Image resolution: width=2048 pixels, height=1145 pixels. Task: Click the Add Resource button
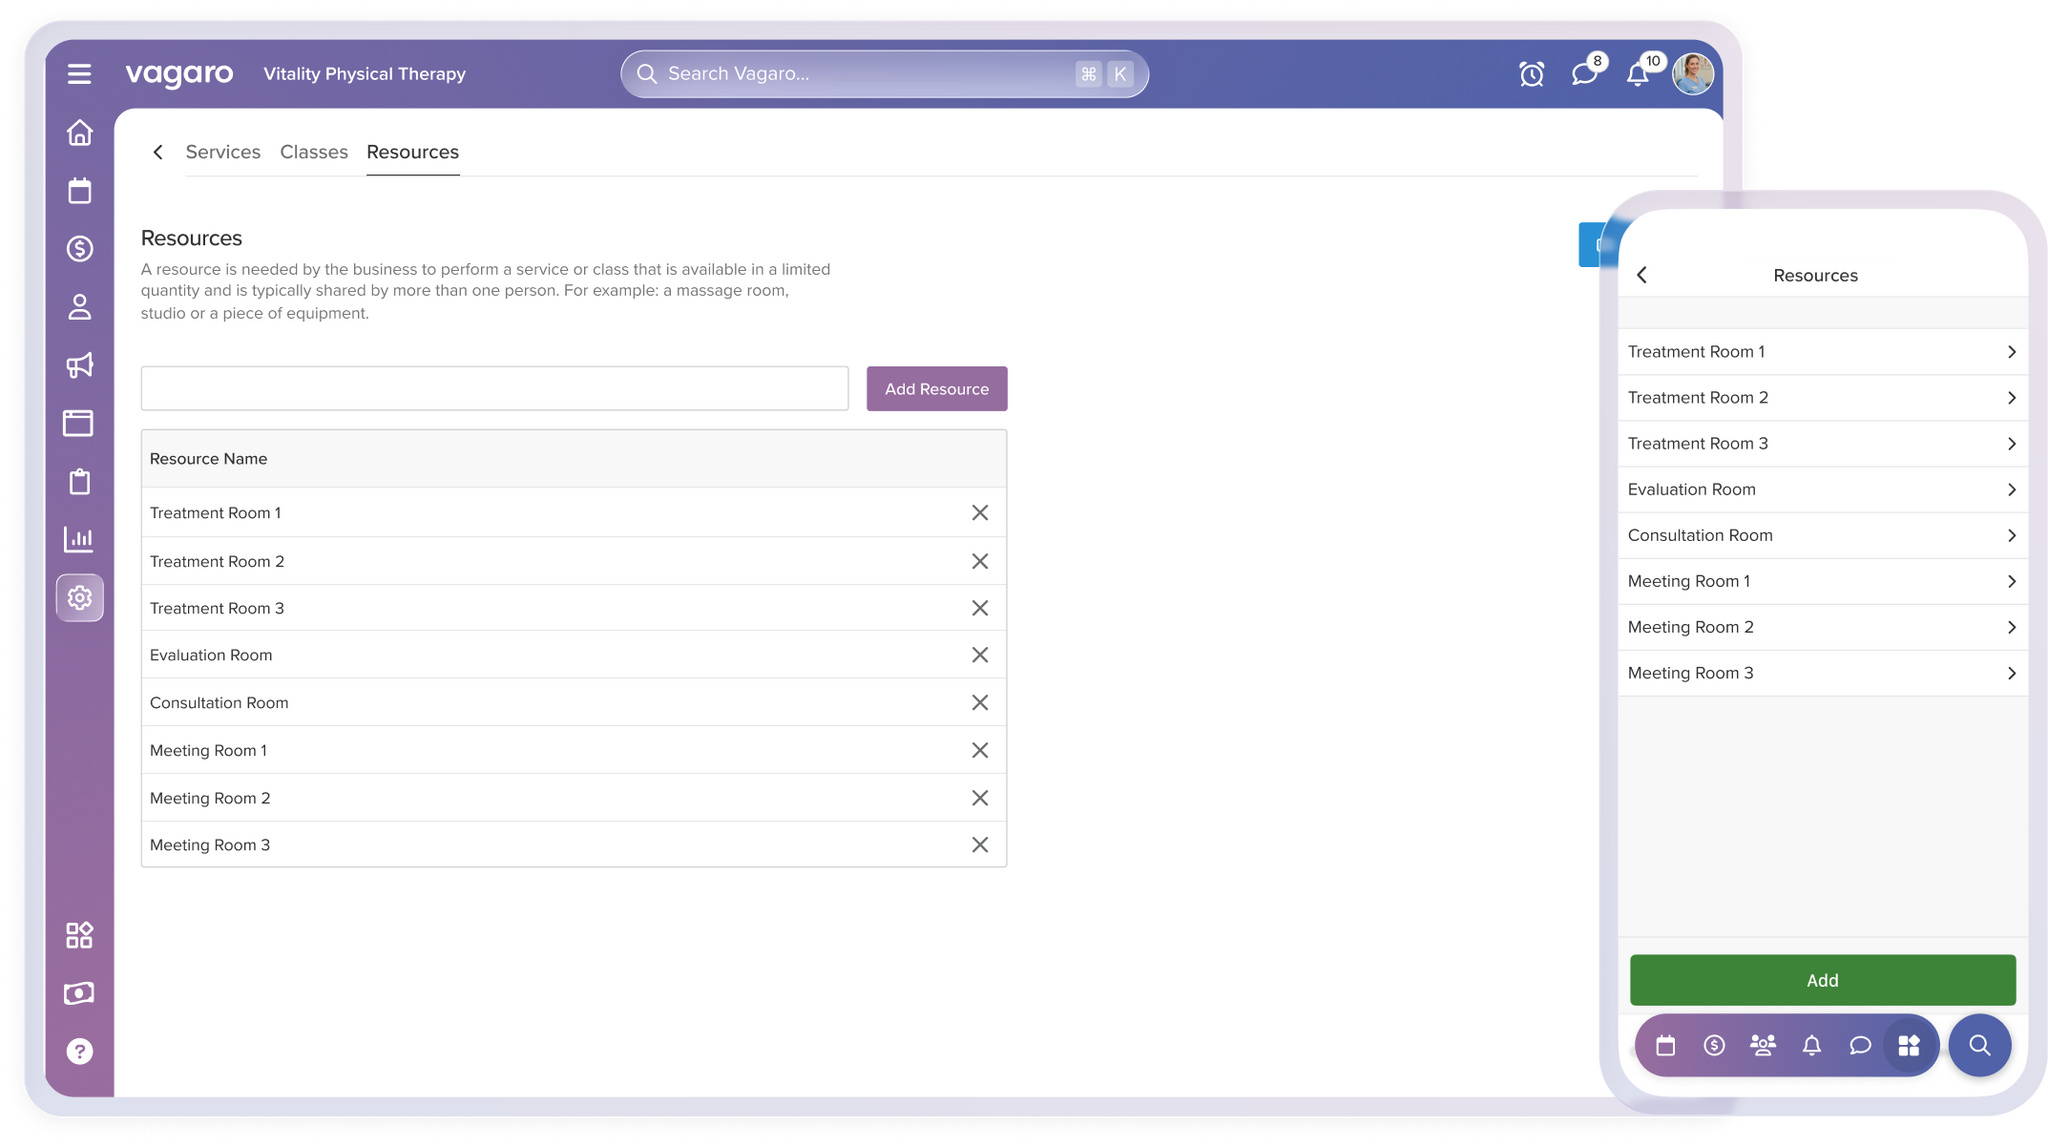tap(937, 388)
